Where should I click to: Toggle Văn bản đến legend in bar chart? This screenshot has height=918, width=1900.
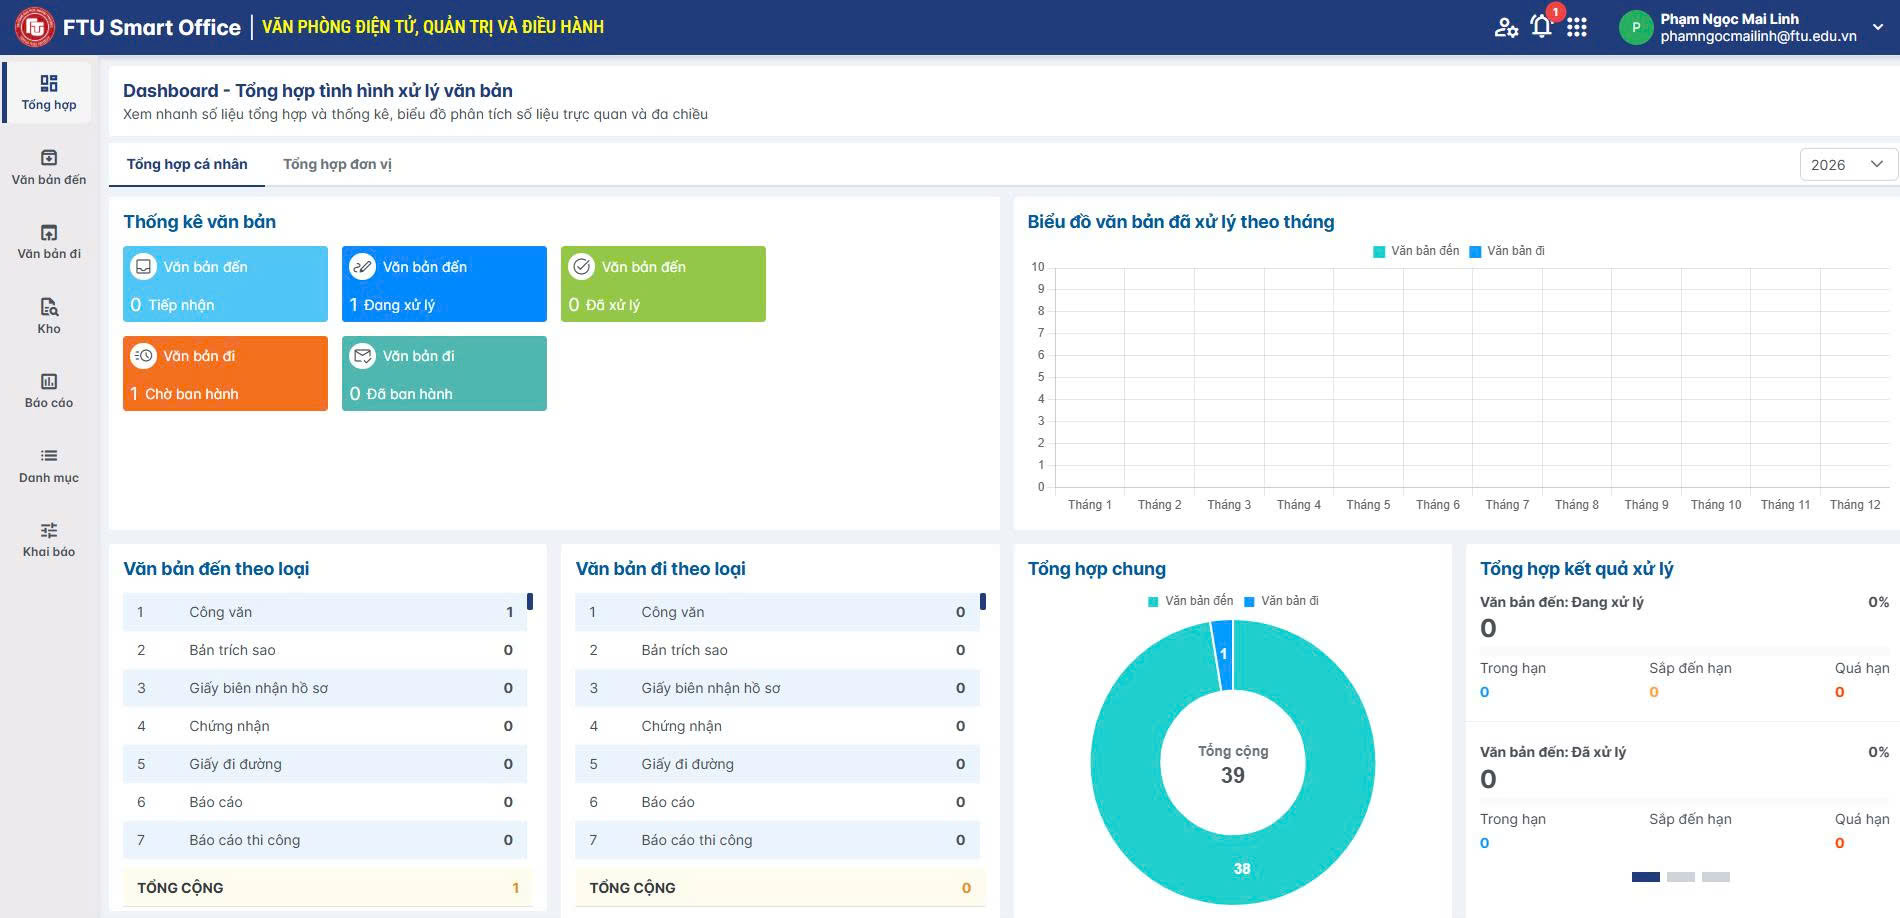1416,251
